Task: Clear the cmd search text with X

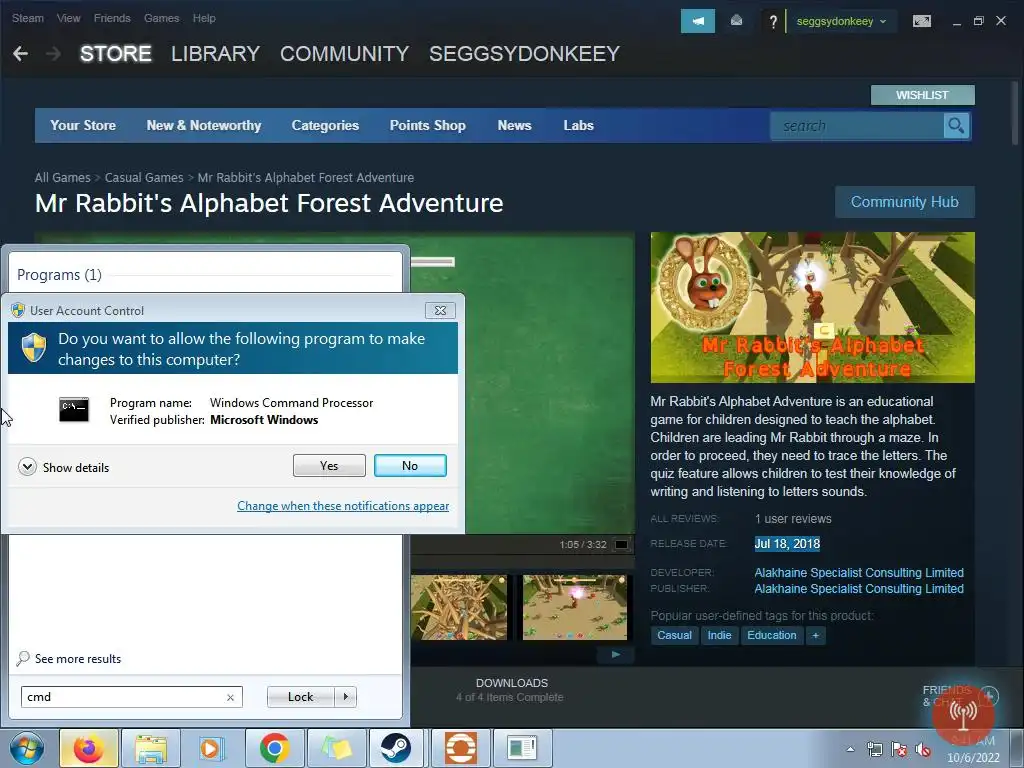Action: coord(231,697)
